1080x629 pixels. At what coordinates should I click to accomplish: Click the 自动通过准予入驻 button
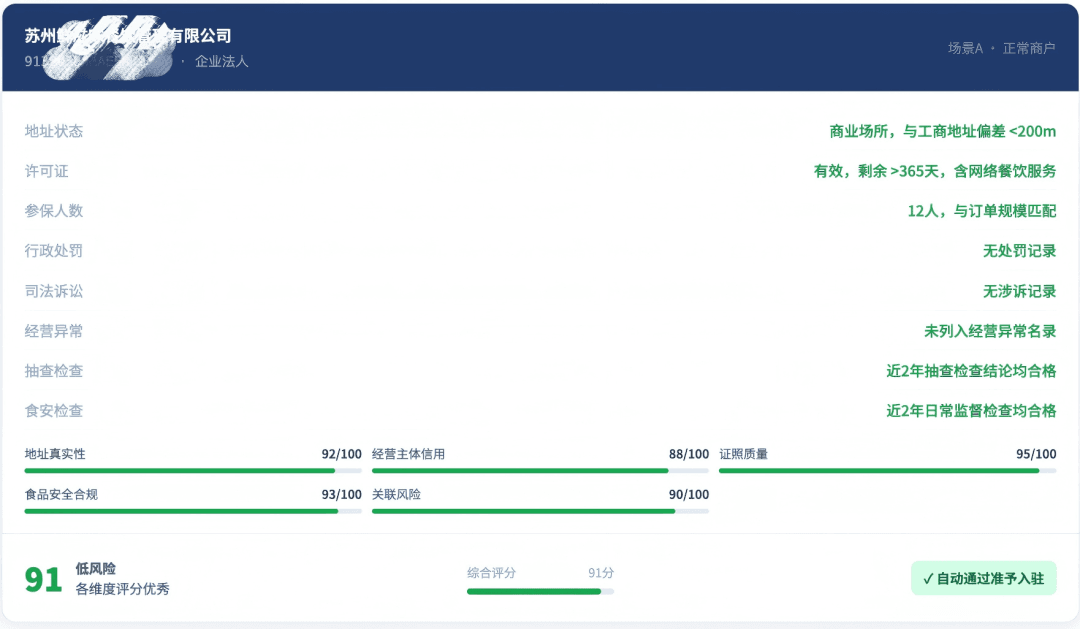[984, 578]
